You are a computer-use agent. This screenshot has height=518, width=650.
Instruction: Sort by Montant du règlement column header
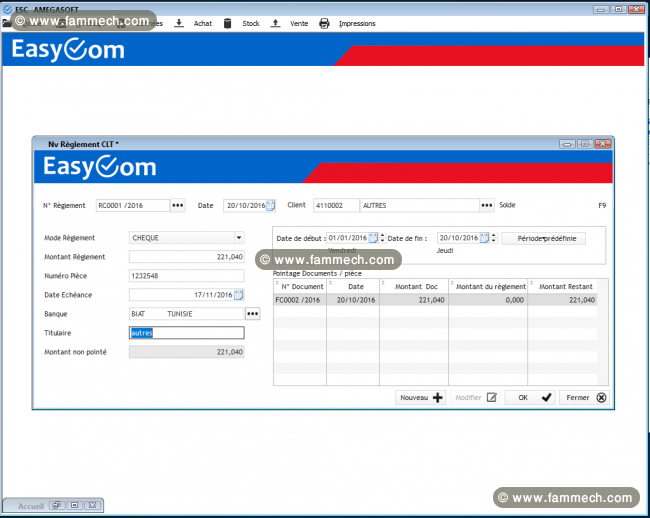[488, 286]
